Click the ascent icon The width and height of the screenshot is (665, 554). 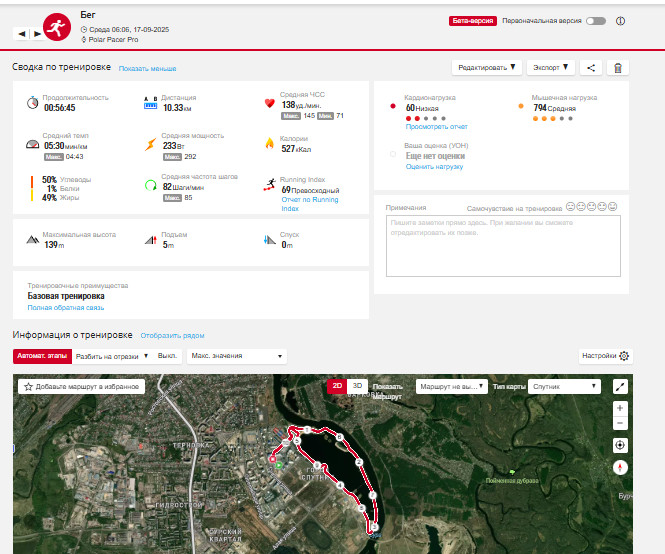pyautogui.click(x=151, y=240)
